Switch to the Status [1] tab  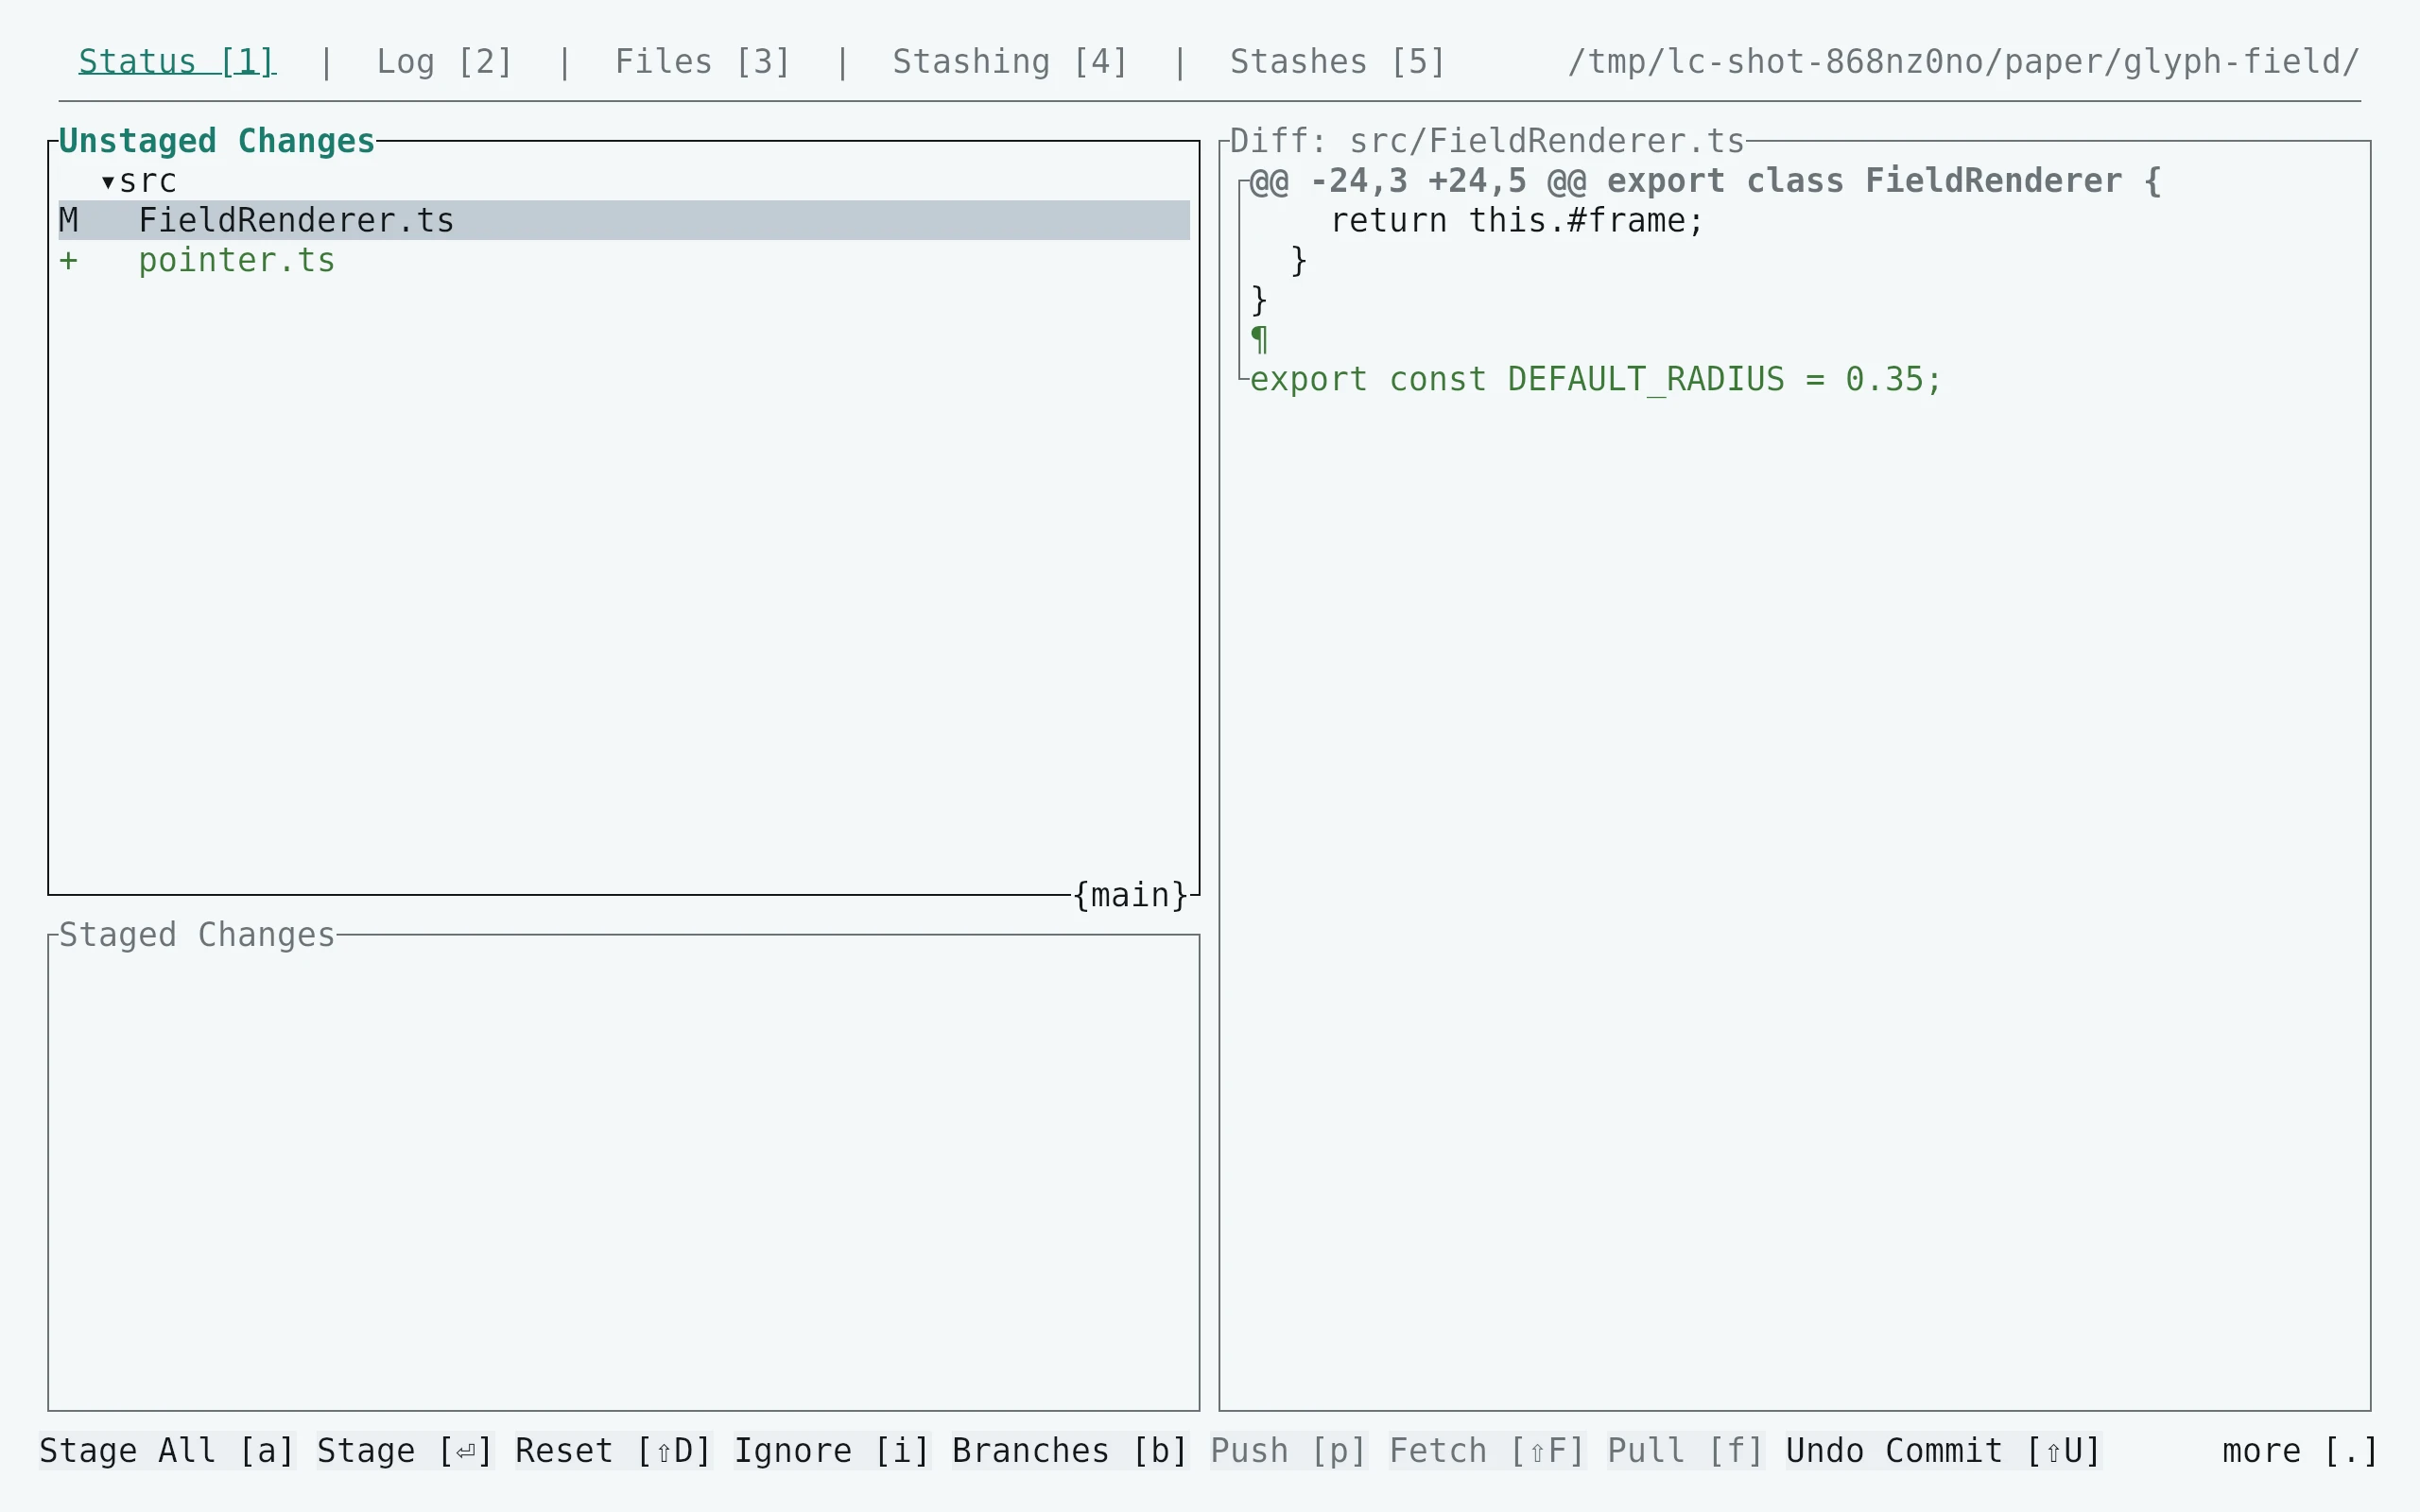click(177, 62)
